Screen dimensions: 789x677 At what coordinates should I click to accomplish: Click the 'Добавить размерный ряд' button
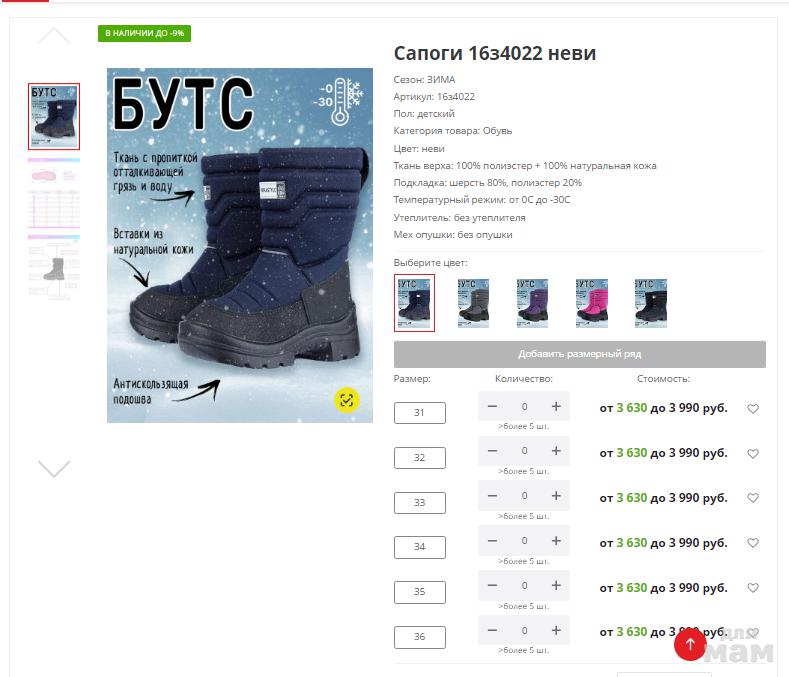(x=580, y=354)
